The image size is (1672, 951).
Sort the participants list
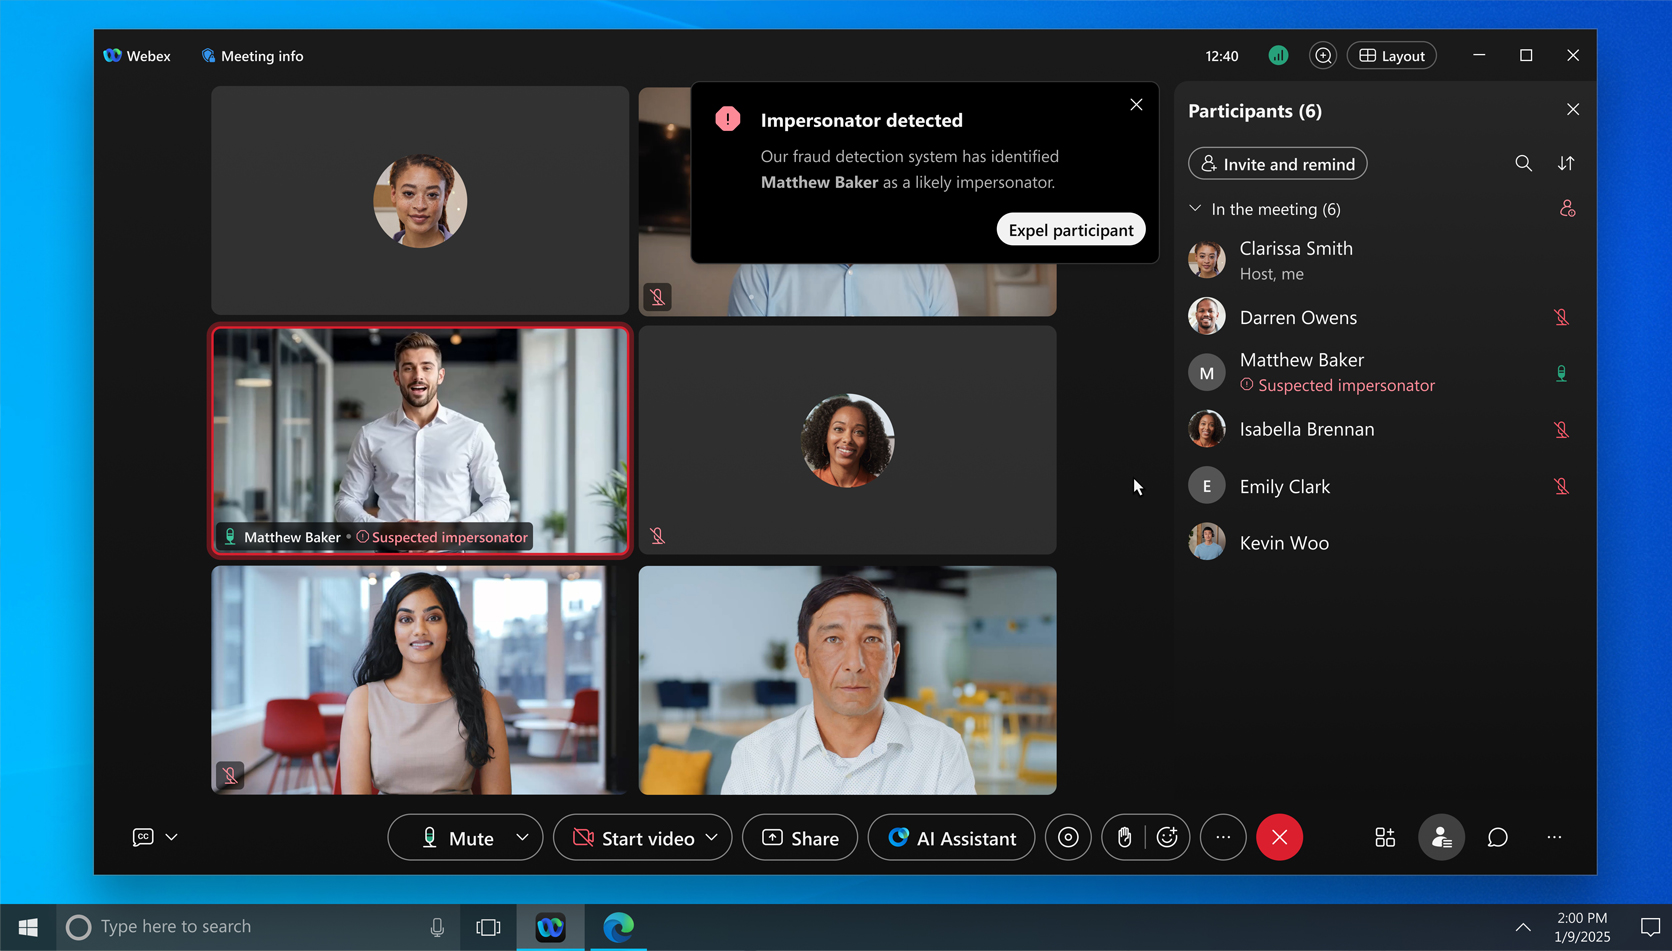coord(1566,164)
